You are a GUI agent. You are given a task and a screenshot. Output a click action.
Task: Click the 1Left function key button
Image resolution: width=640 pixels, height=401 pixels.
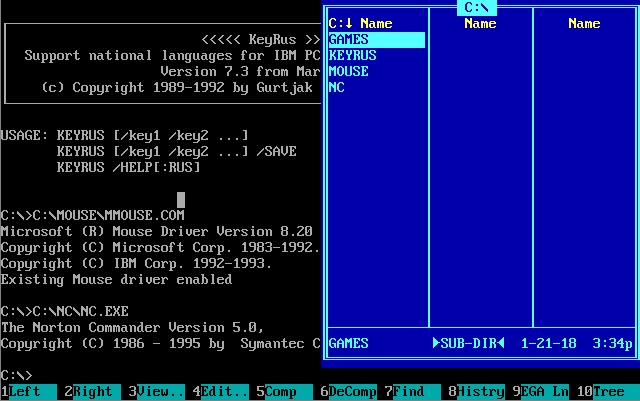click(28, 392)
